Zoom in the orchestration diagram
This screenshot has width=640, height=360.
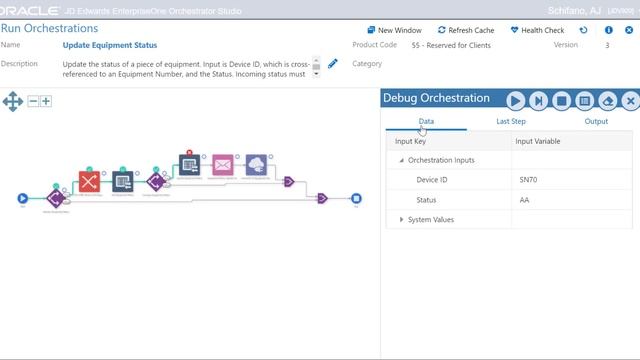(46, 101)
